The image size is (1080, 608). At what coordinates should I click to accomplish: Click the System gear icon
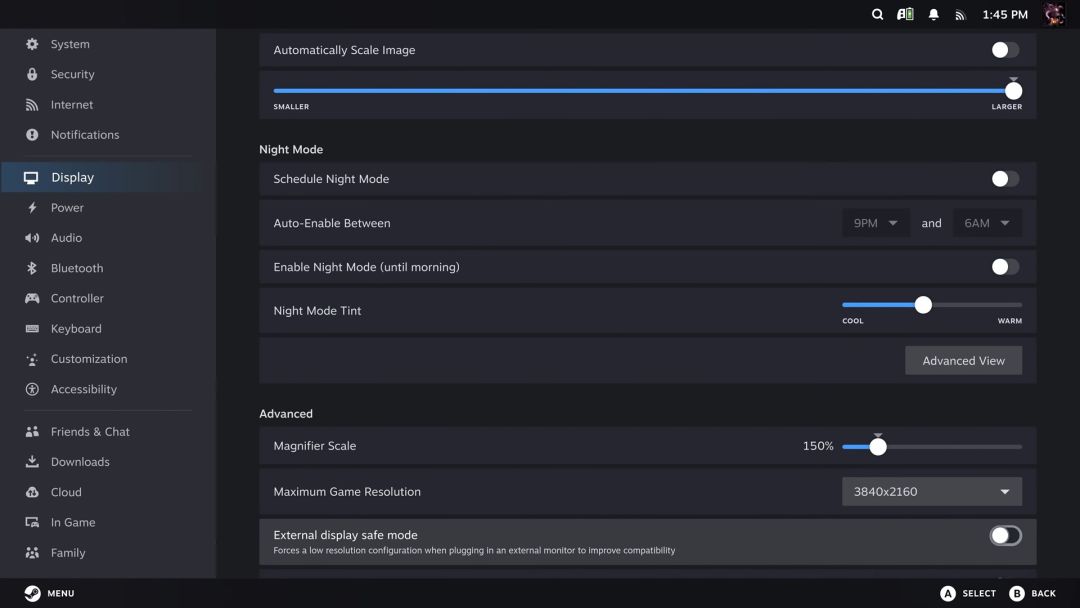32,44
